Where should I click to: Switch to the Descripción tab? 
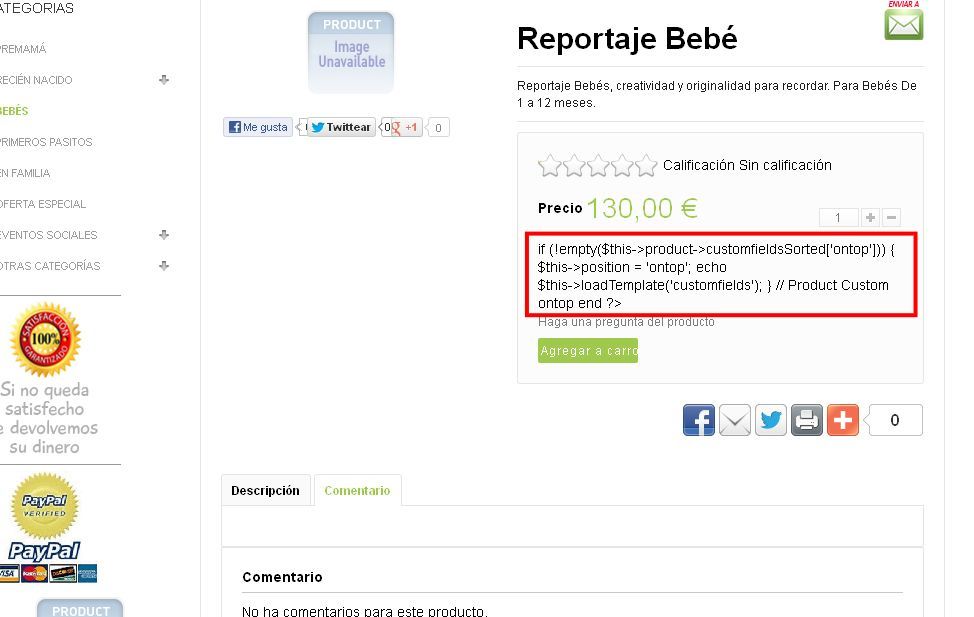click(x=265, y=490)
